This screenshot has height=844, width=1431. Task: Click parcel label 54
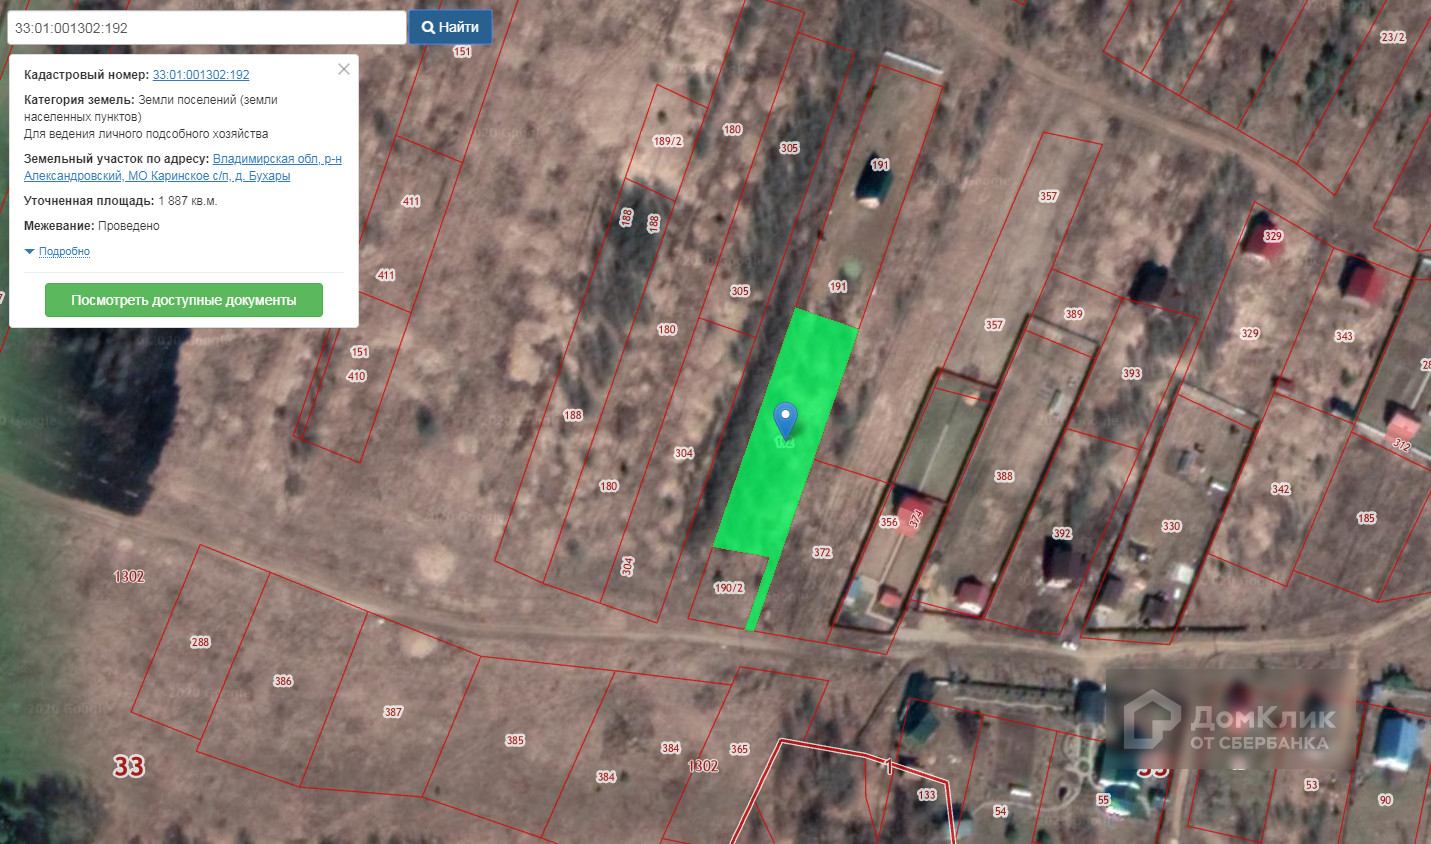tap(1000, 811)
